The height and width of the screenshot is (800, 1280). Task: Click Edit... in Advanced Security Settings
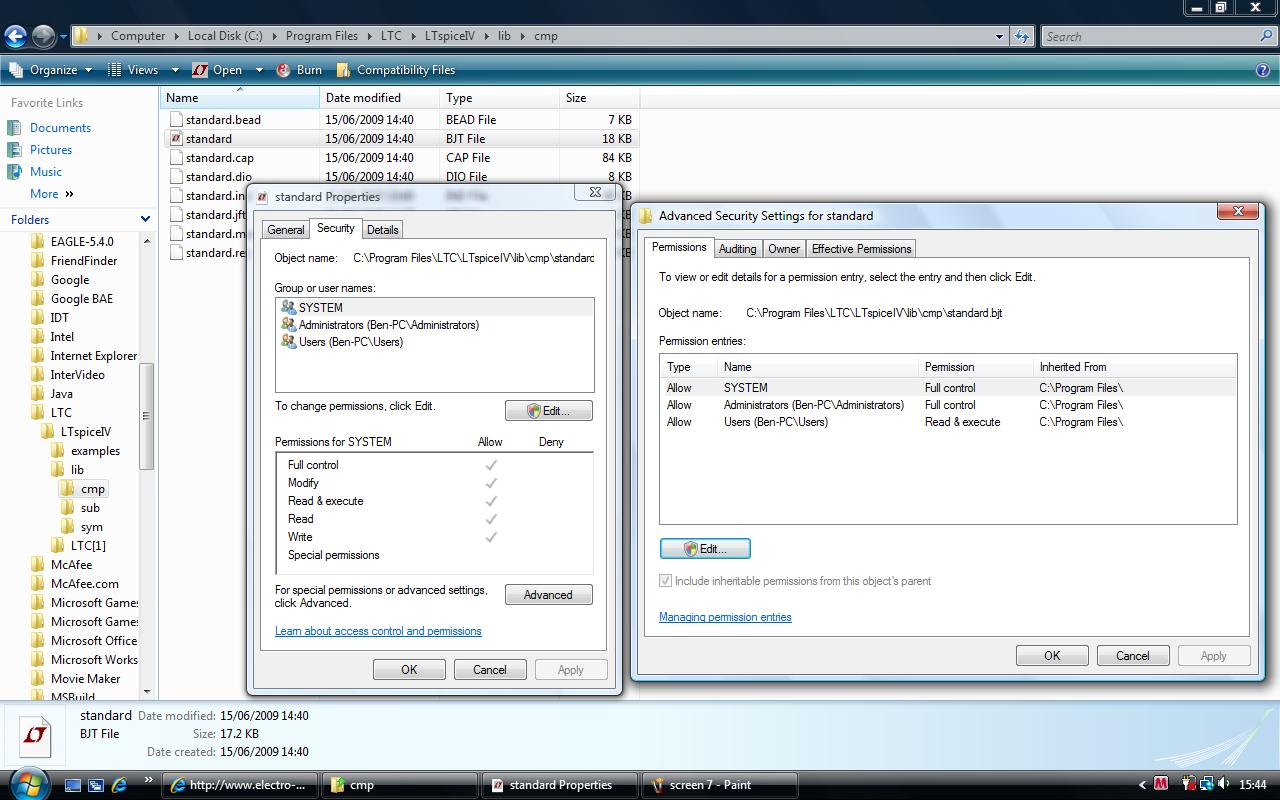click(705, 549)
